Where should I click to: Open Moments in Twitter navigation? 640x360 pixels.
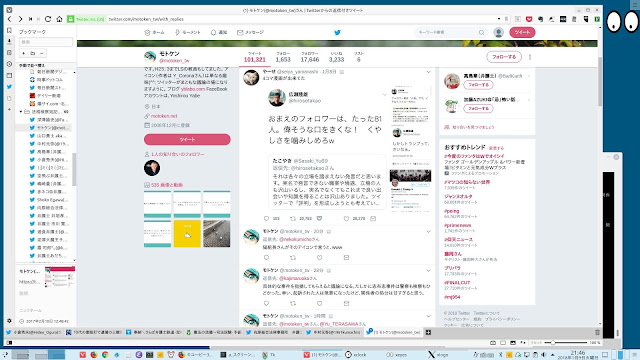click(187, 32)
